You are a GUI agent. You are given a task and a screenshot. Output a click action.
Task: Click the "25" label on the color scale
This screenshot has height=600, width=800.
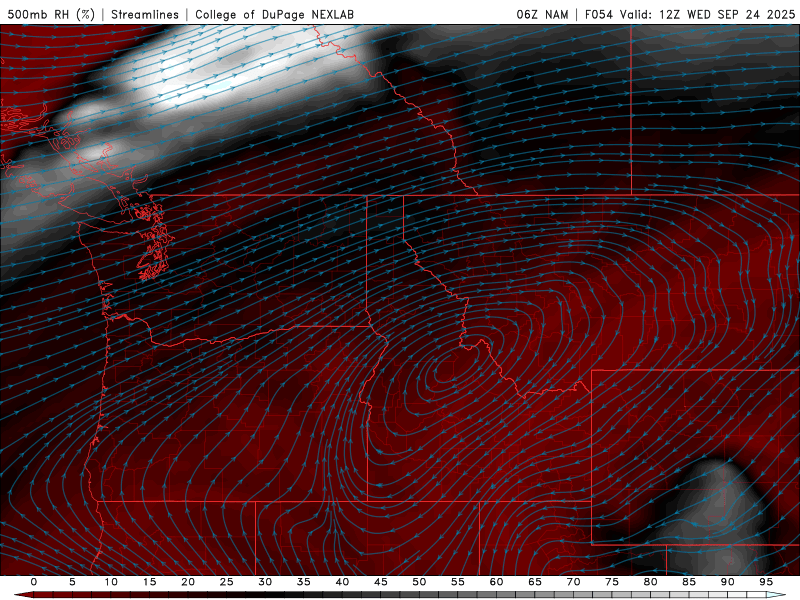tap(227, 582)
